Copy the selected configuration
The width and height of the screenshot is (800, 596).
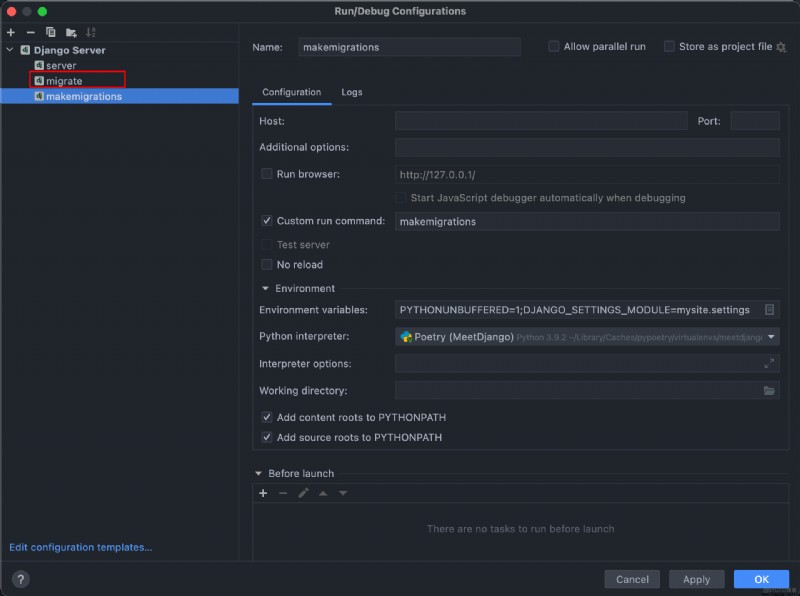coord(51,33)
